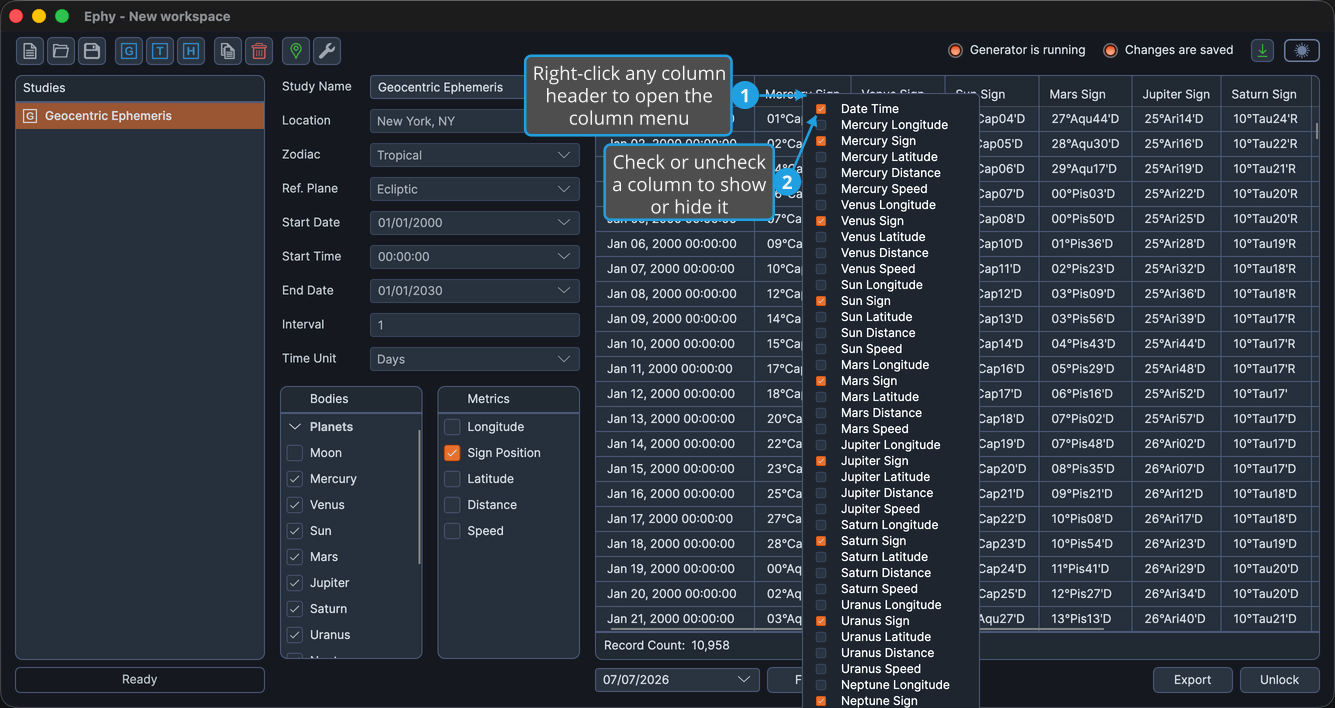Open the 07/07/2026 date dropdown
This screenshot has width=1335, height=708.
pyautogui.click(x=677, y=680)
